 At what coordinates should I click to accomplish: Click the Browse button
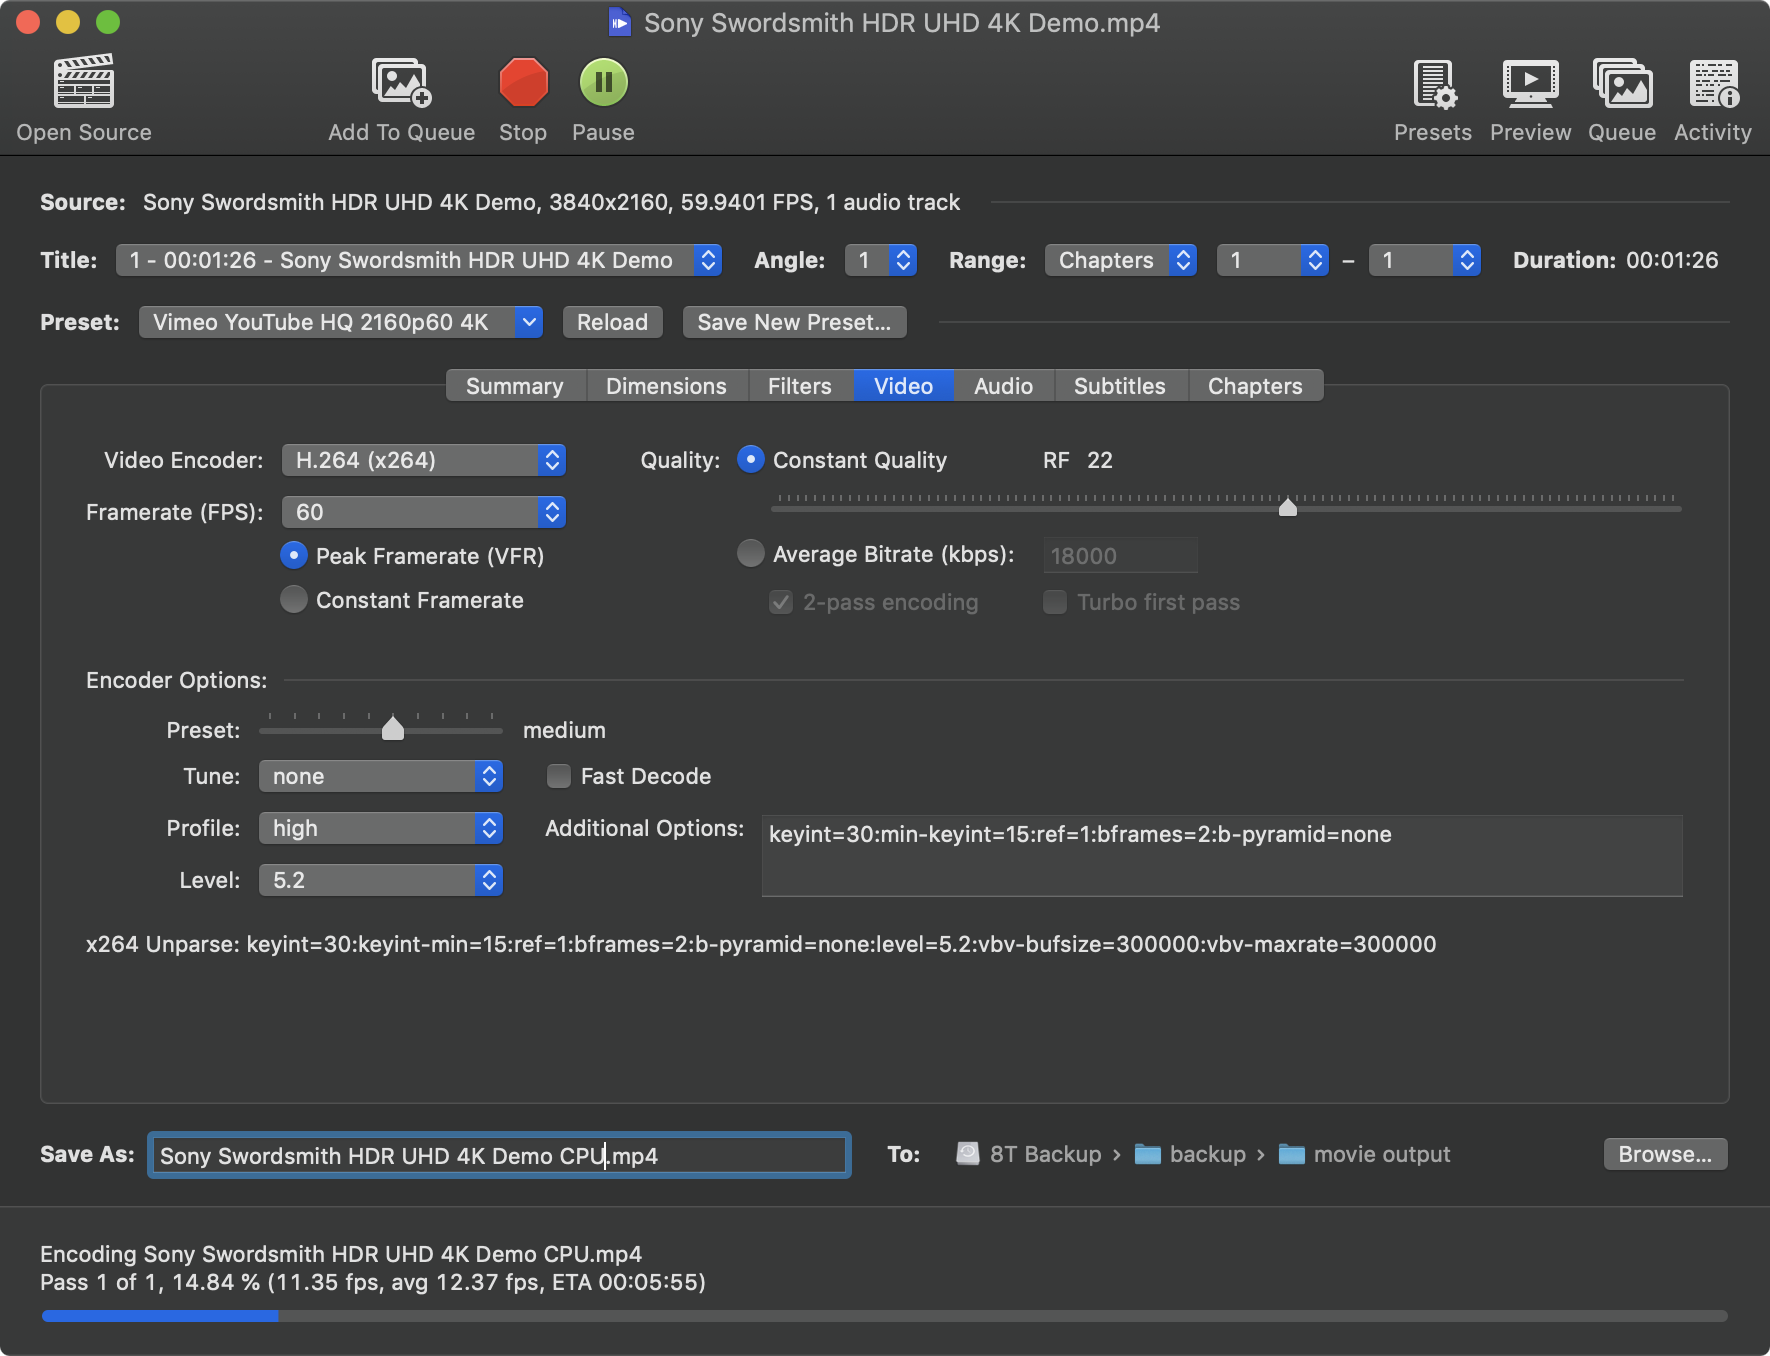(1665, 1154)
